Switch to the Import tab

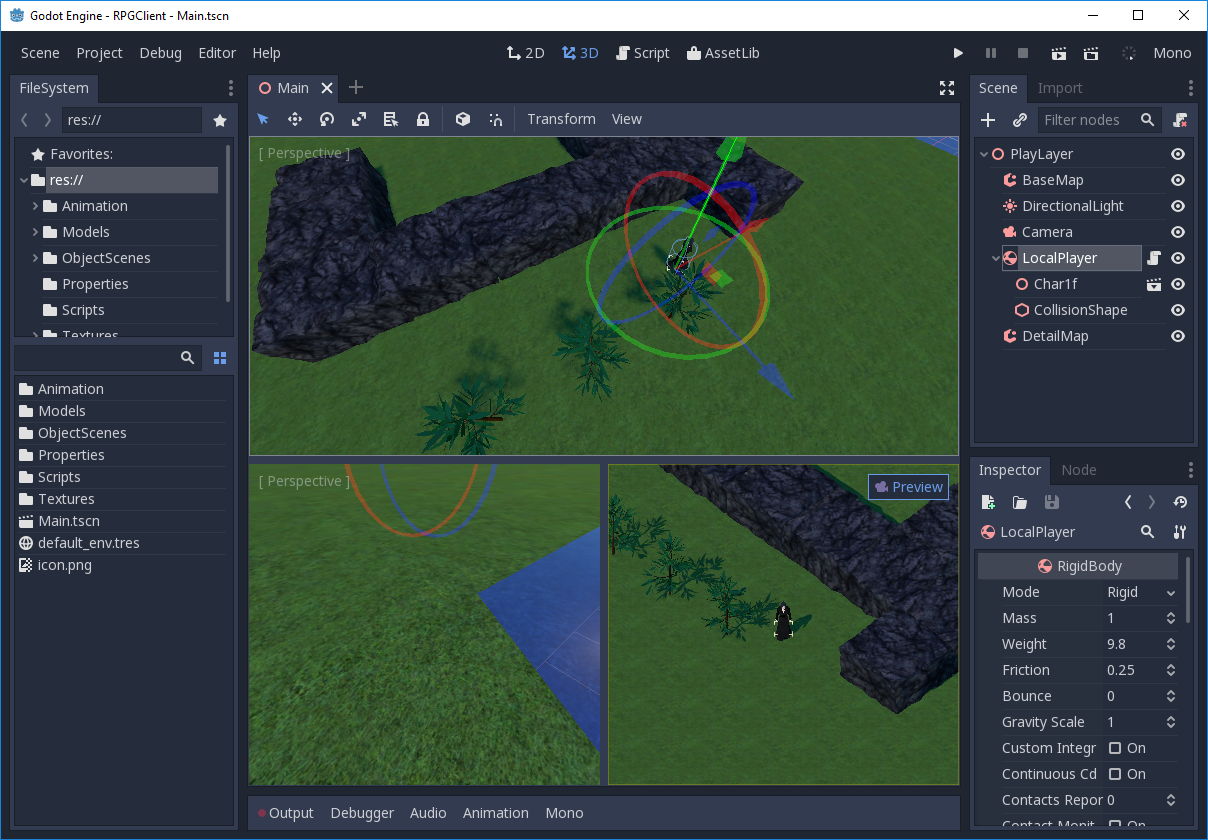coord(1060,88)
